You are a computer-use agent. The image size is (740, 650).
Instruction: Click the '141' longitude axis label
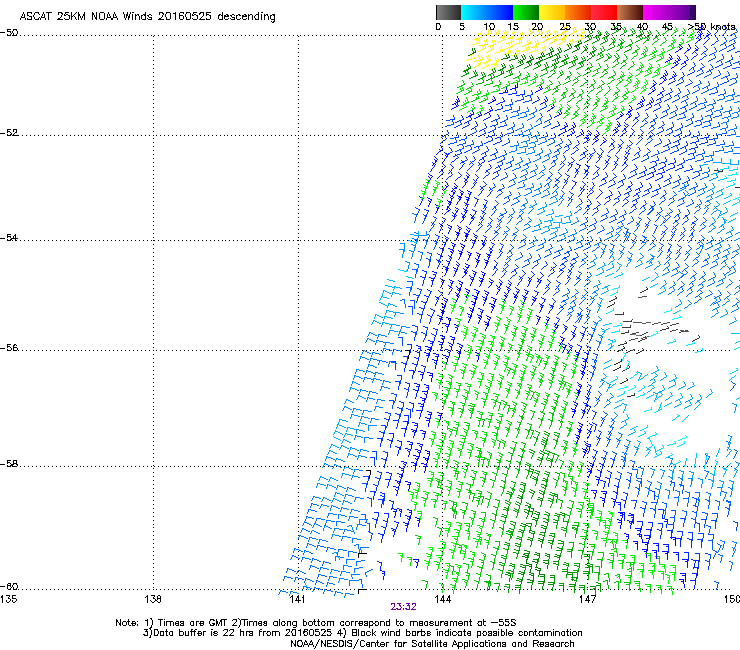297,599
